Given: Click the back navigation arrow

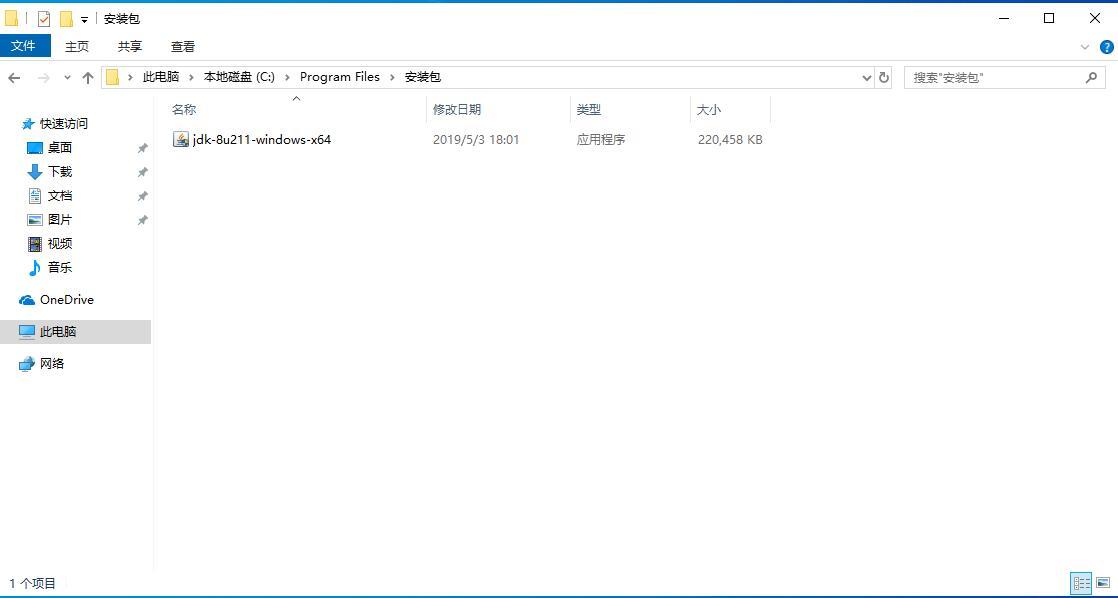Looking at the screenshot, I should [x=14, y=78].
